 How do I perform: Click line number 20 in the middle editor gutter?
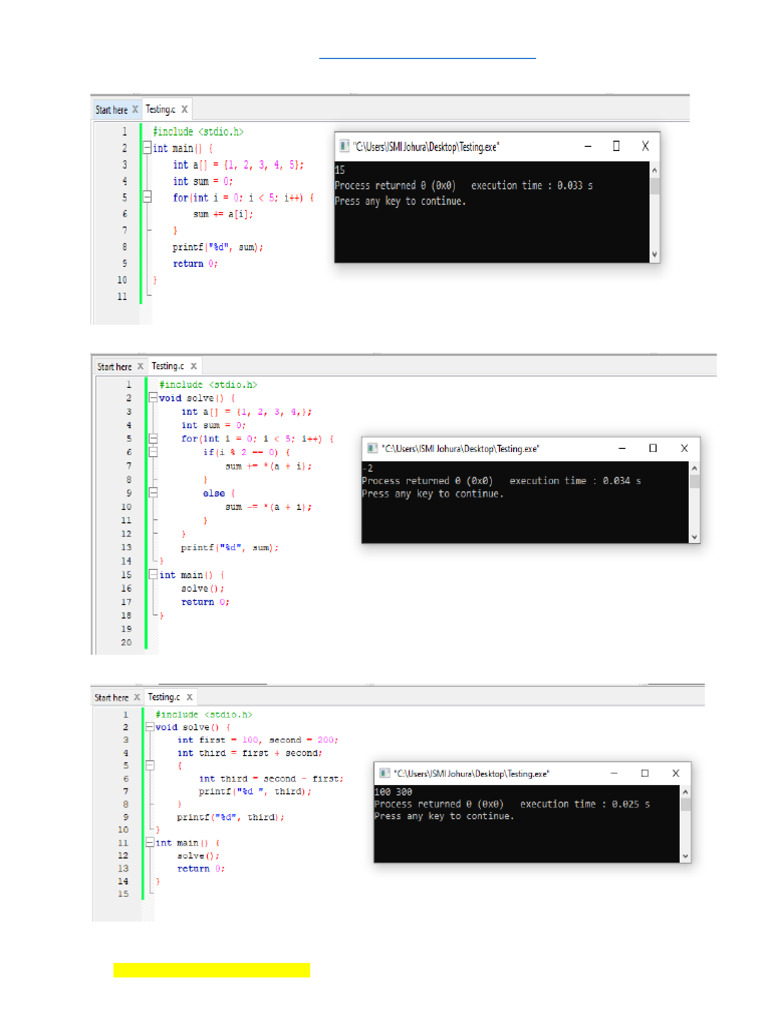pyautogui.click(x=126, y=642)
